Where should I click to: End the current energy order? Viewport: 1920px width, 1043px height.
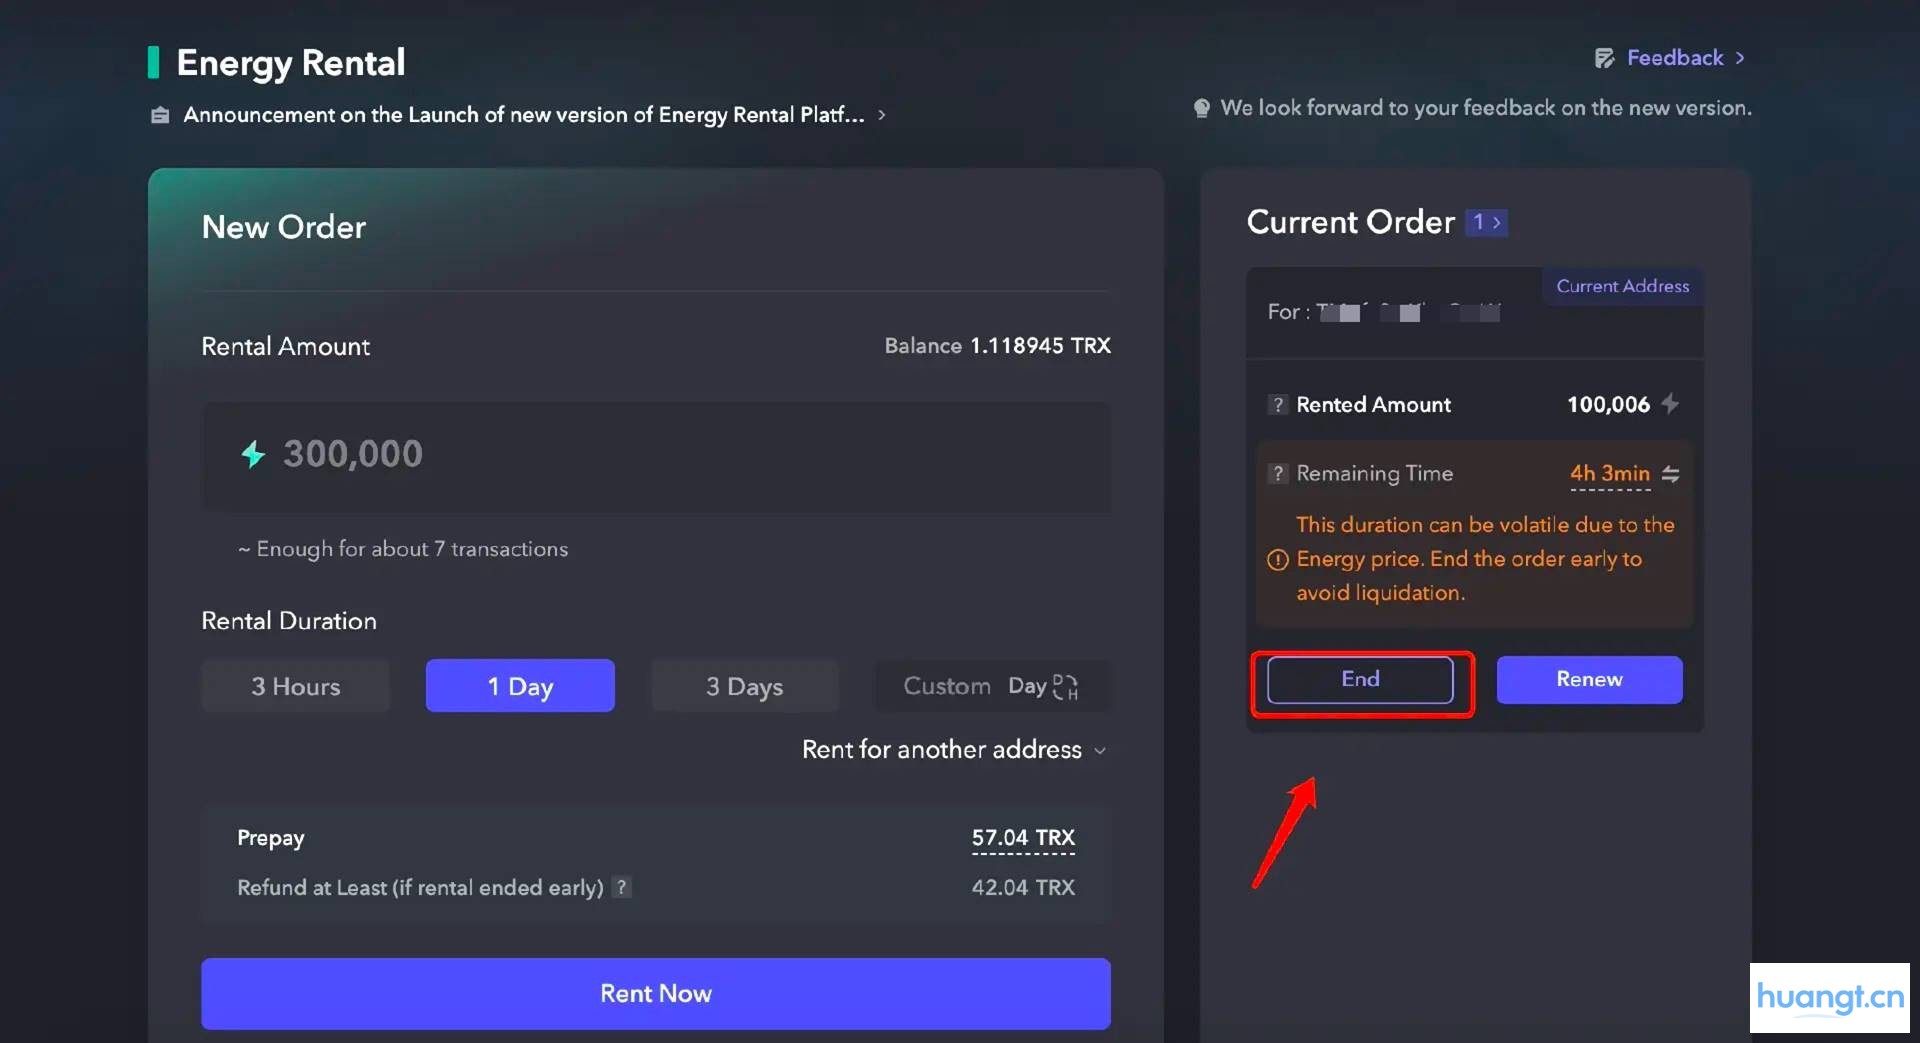point(1360,680)
